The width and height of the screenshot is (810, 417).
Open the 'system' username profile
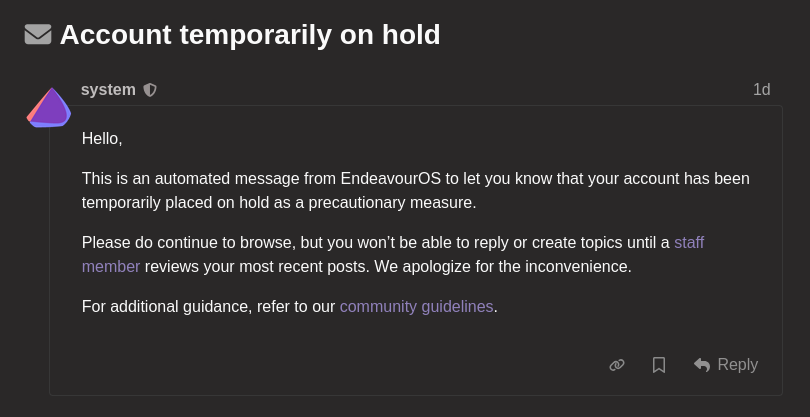coord(108,90)
